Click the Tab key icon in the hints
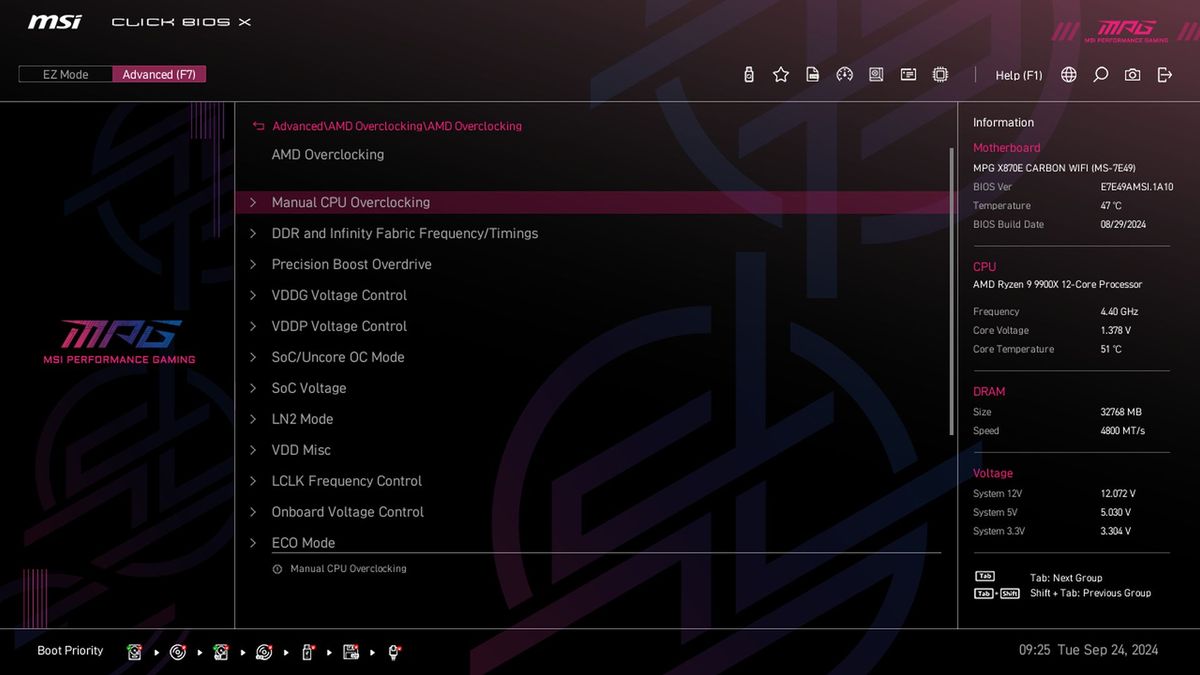This screenshot has width=1200, height=675. pos(985,577)
